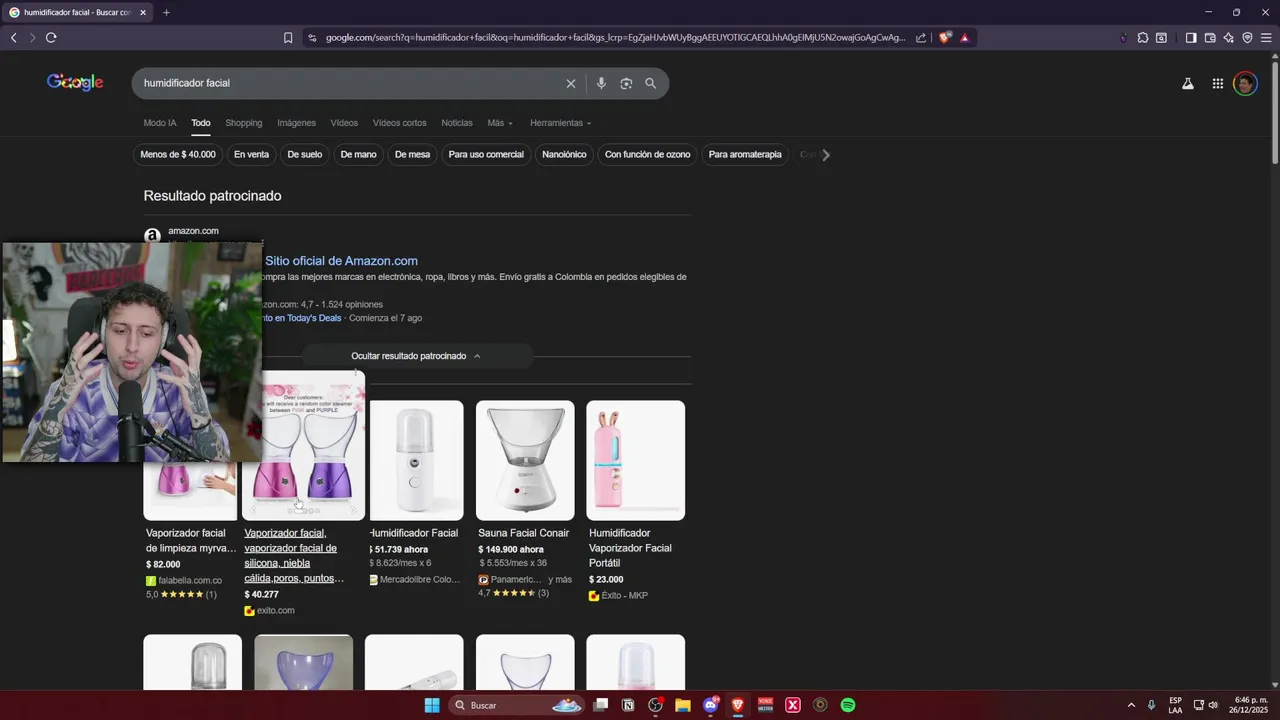The width and height of the screenshot is (1280, 720).
Task: Open new tab with the plus button
Action: click(x=166, y=12)
